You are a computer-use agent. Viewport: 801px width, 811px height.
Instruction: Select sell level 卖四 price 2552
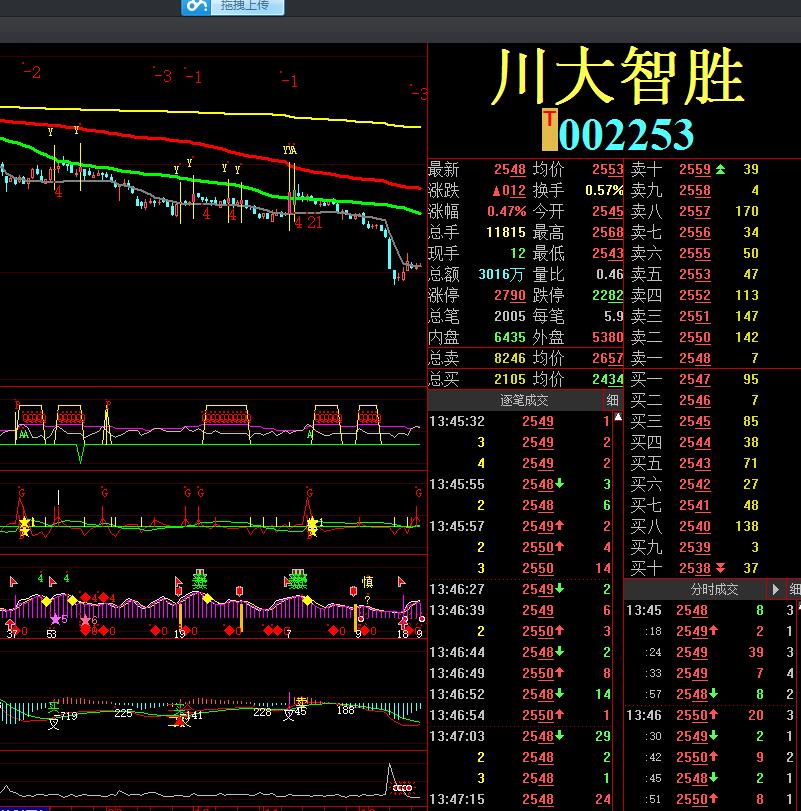pyautogui.click(x=694, y=295)
